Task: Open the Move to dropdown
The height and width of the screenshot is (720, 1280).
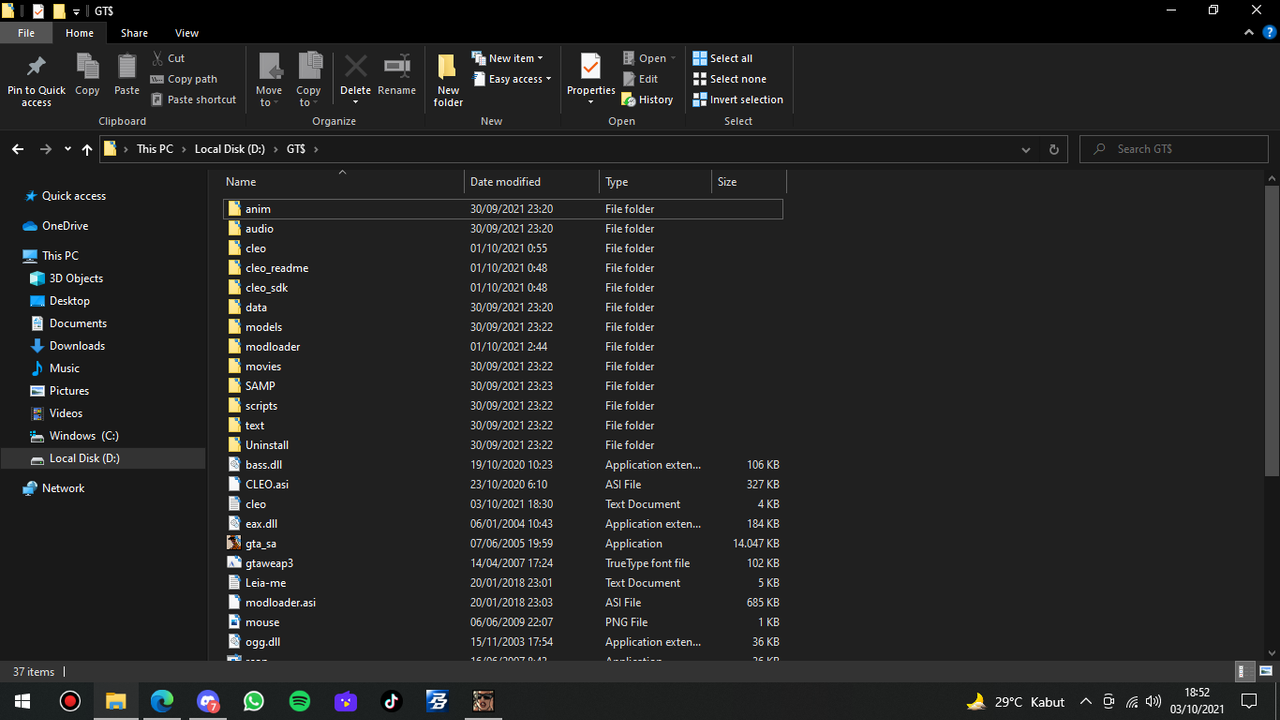Action: tap(269, 79)
